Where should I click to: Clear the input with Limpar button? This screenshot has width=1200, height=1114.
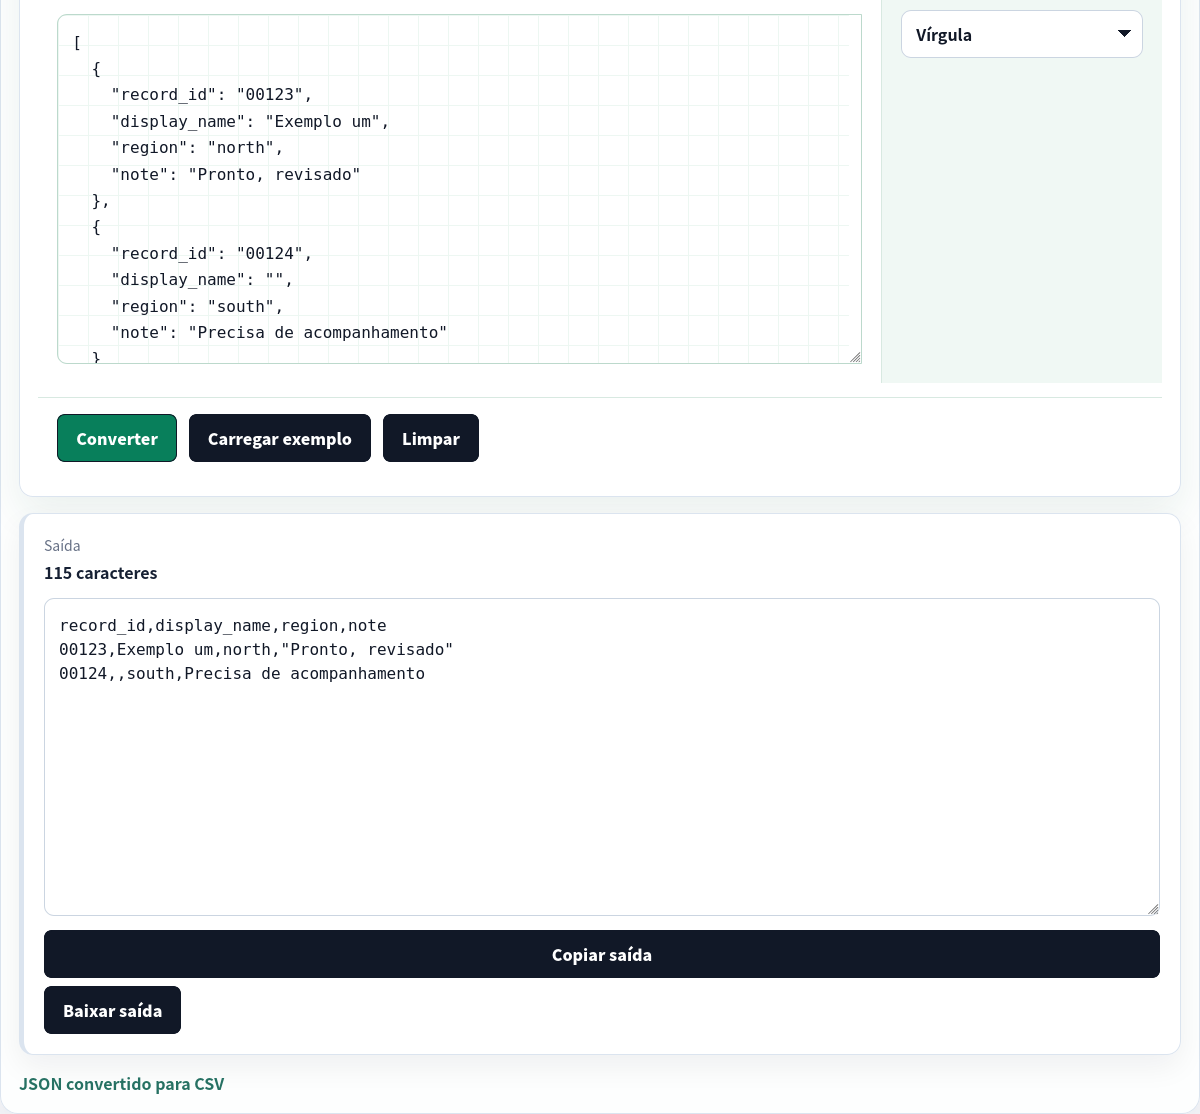pyautogui.click(x=431, y=438)
